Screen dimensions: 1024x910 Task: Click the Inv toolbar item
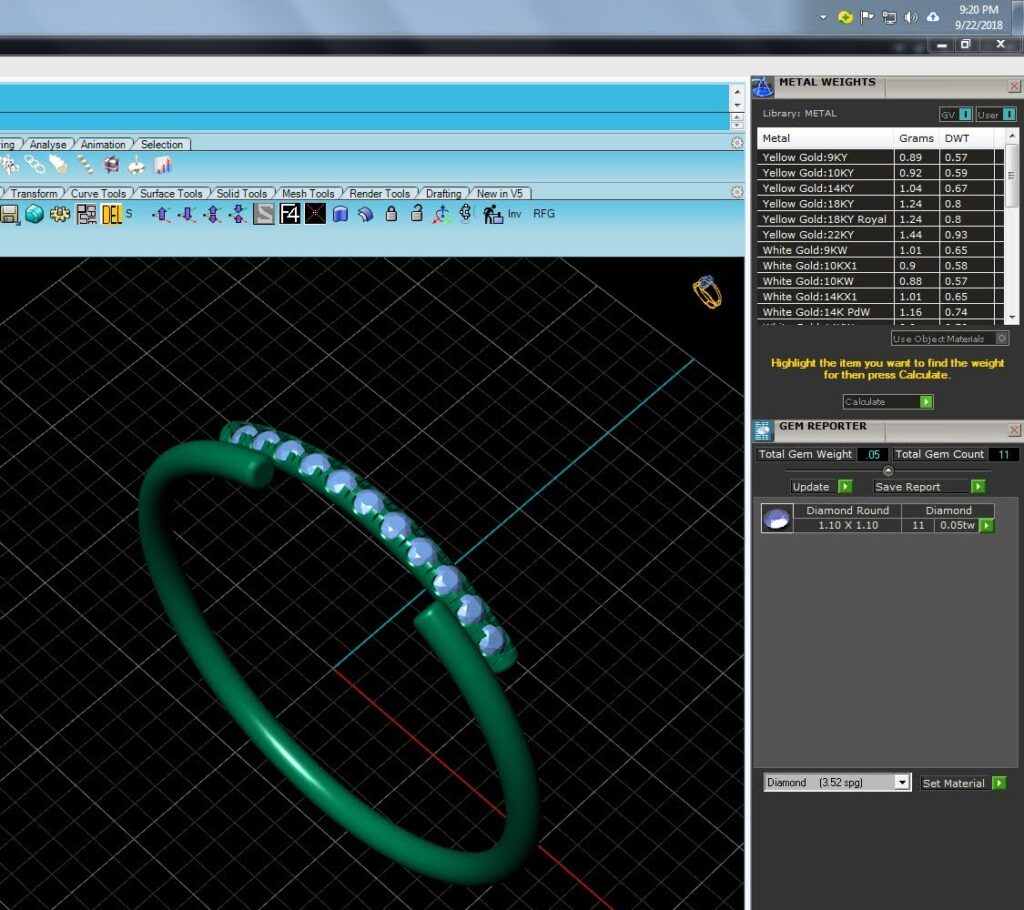(515, 214)
